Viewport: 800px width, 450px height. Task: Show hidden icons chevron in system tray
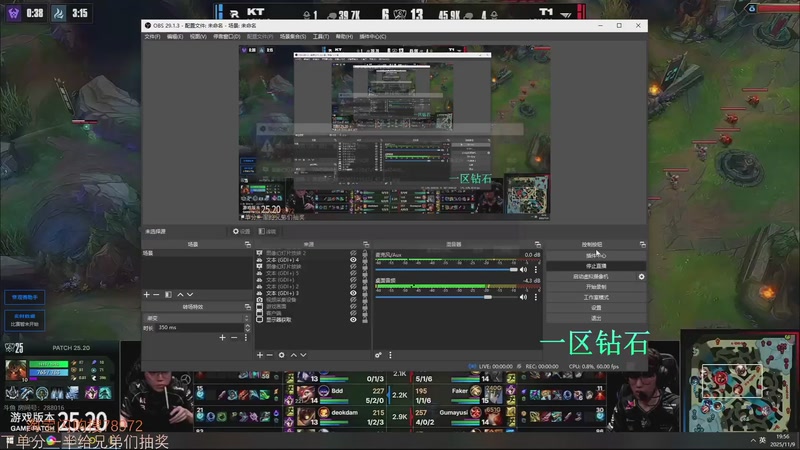753,440
